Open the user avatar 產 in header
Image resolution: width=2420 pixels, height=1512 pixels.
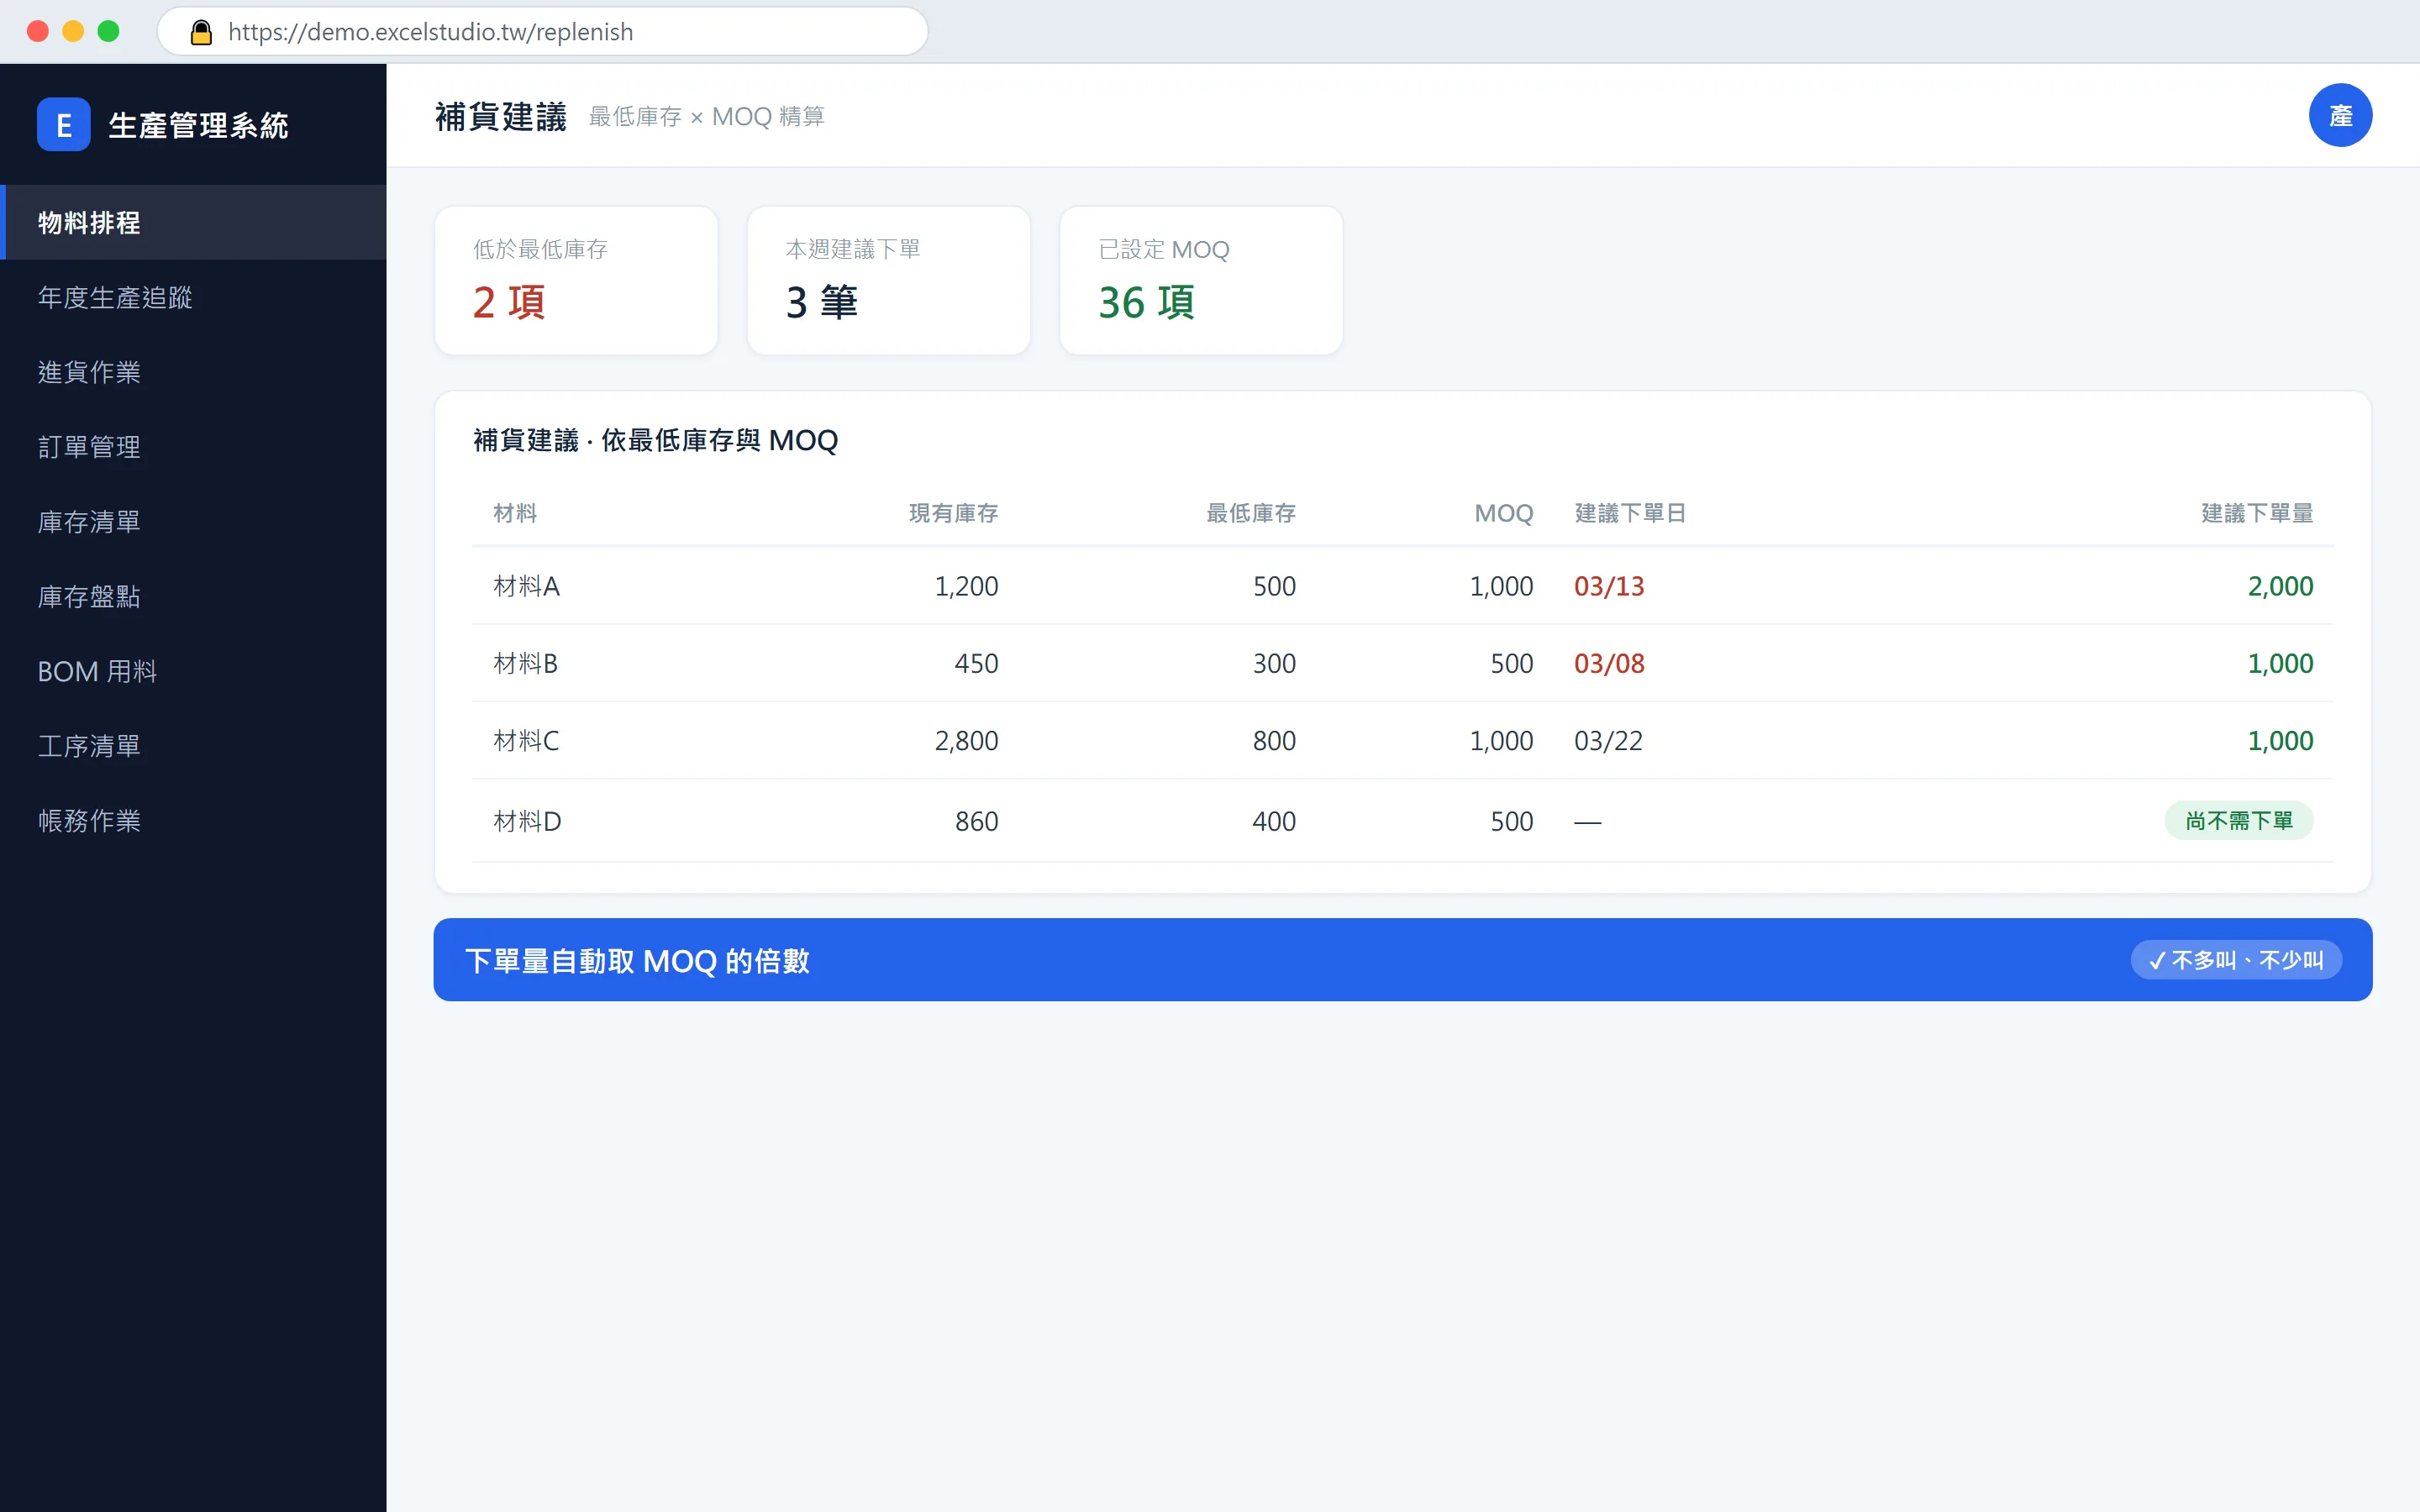pyautogui.click(x=2339, y=115)
